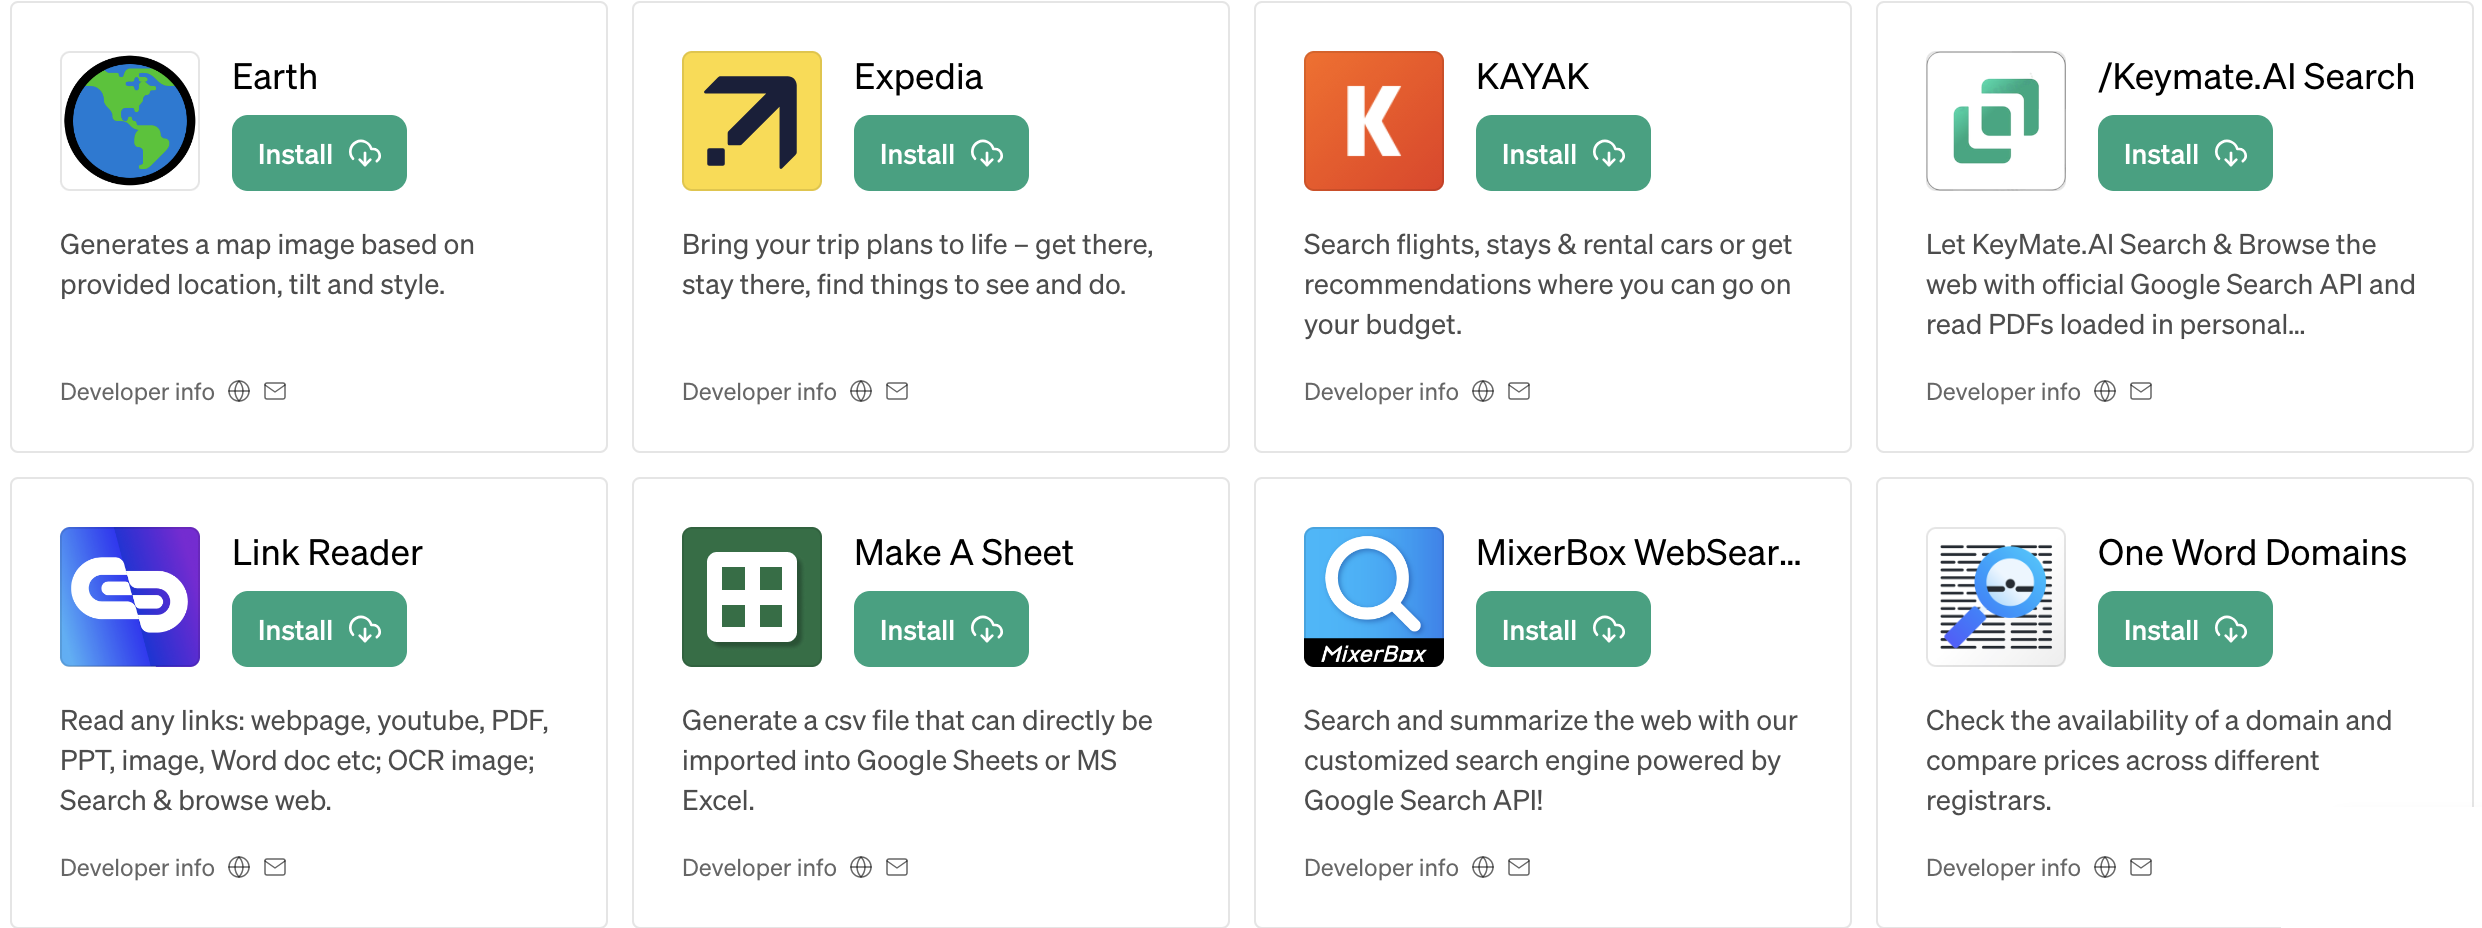The height and width of the screenshot is (928, 2482).
Task: Install the KAYAK plugin
Action: [1563, 153]
